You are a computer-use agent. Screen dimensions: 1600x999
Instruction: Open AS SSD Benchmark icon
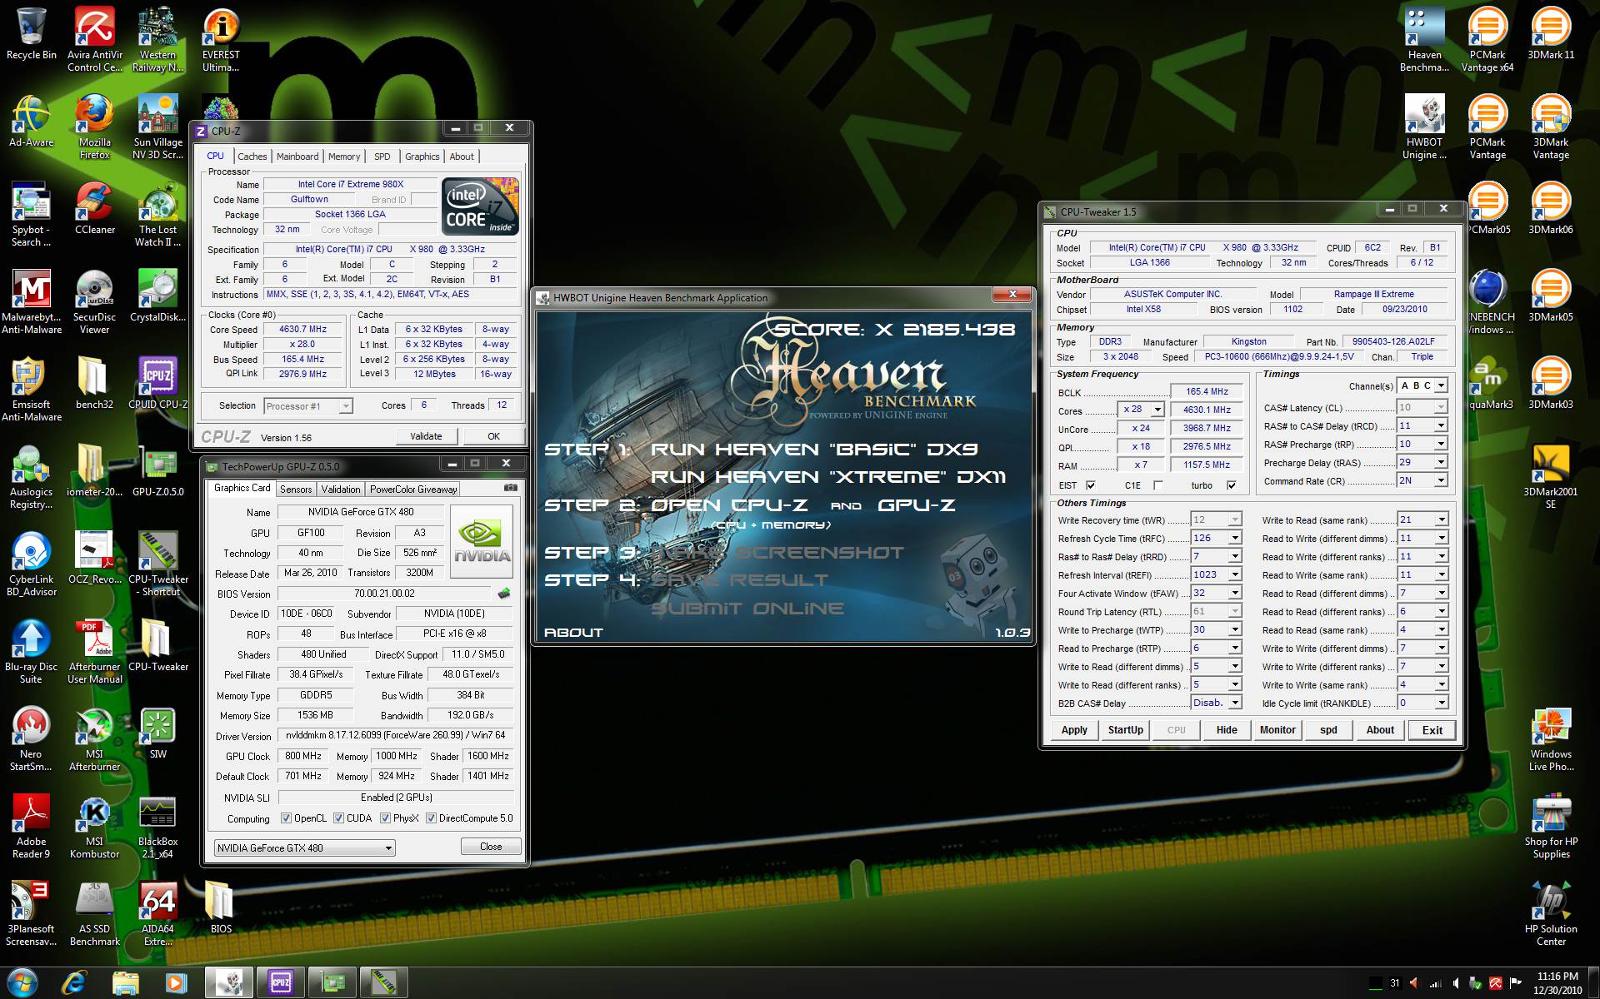point(95,914)
